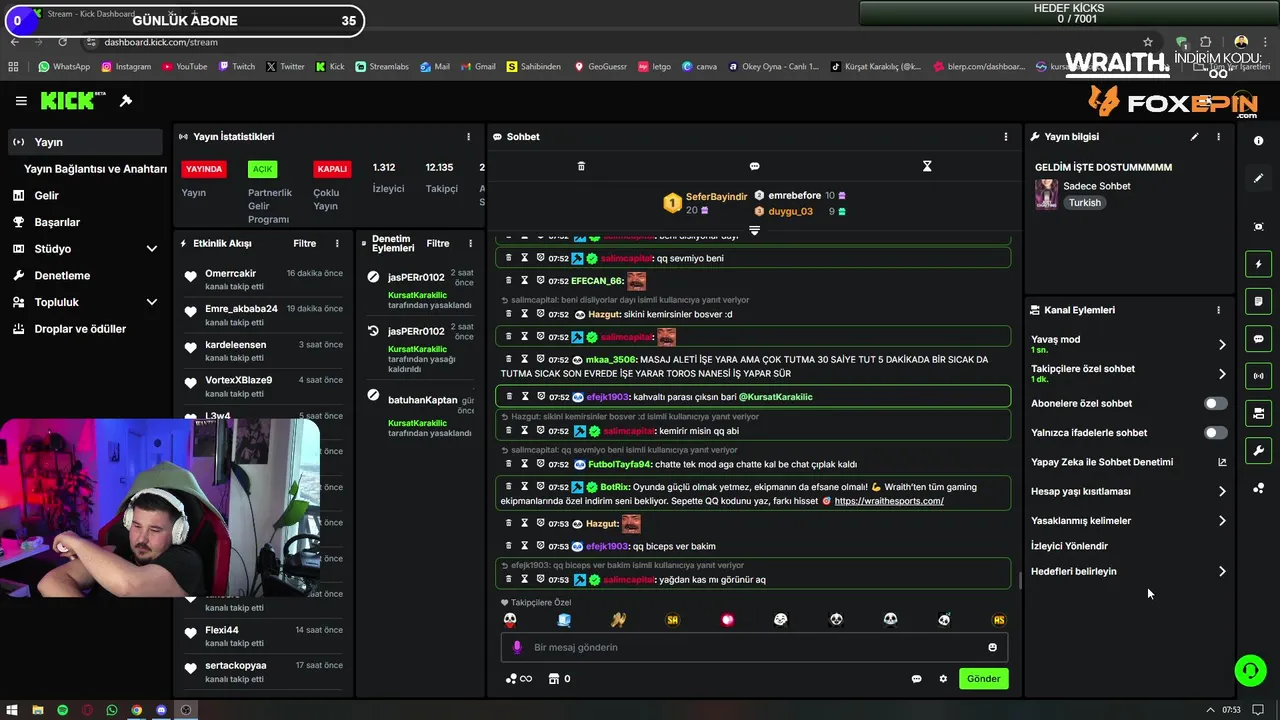Insert the SA emote from quick emotes
1280x720 pixels.
click(x=673, y=620)
